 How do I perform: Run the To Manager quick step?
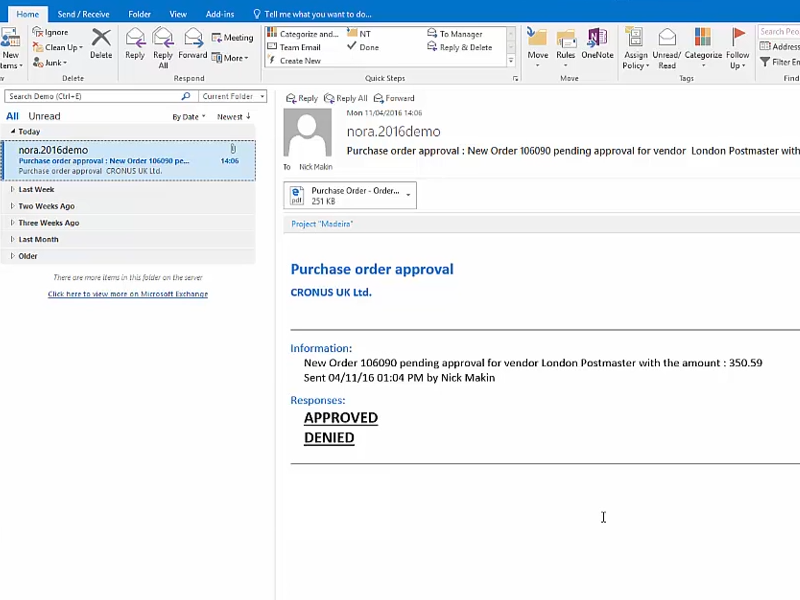click(x=455, y=34)
